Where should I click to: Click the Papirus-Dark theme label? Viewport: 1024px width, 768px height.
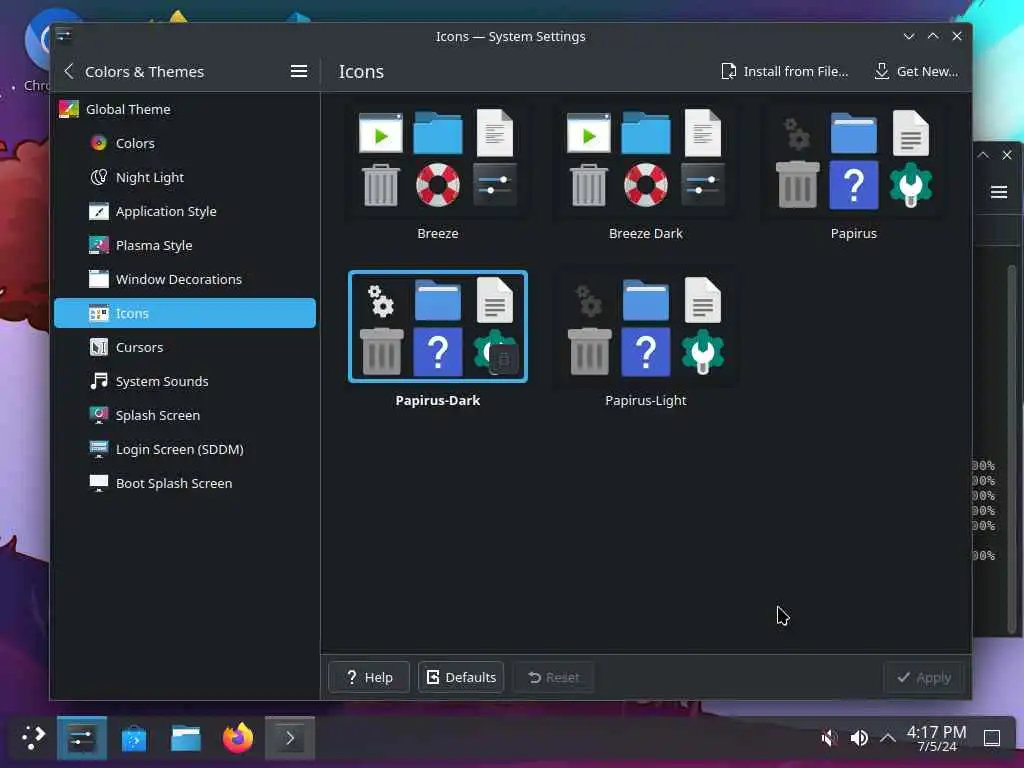(x=438, y=400)
